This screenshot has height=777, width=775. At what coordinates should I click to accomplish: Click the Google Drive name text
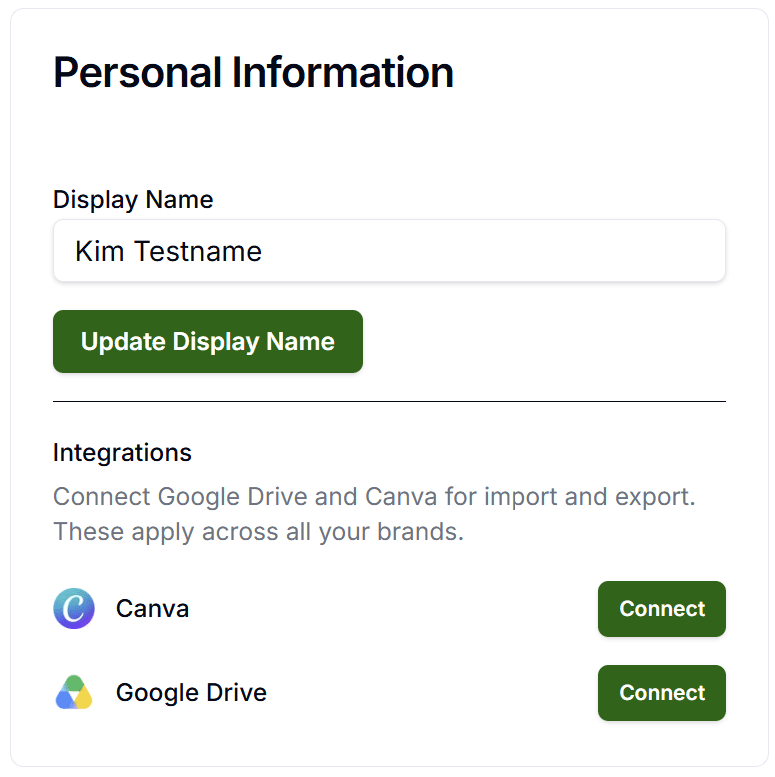click(x=191, y=693)
